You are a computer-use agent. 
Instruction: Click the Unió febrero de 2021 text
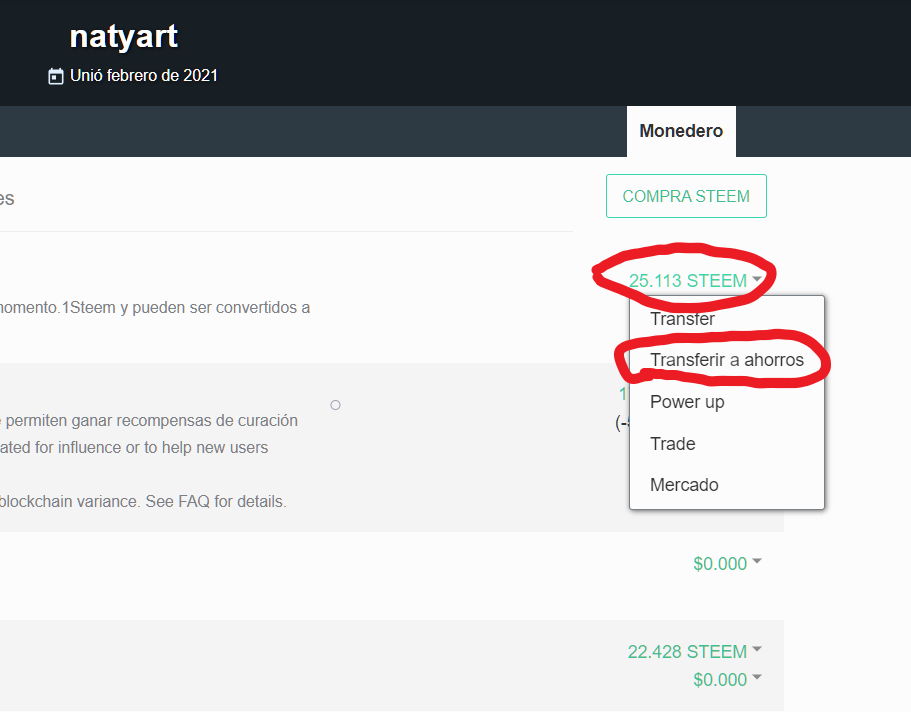(x=144, y=76)
